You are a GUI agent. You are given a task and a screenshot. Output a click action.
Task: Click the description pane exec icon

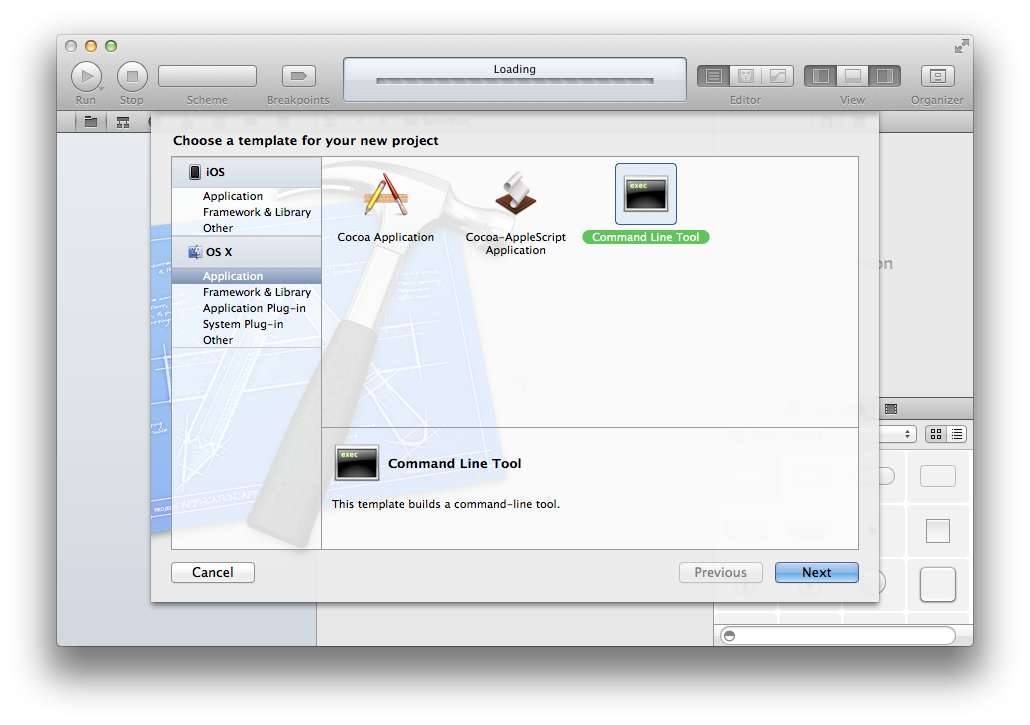357,464
